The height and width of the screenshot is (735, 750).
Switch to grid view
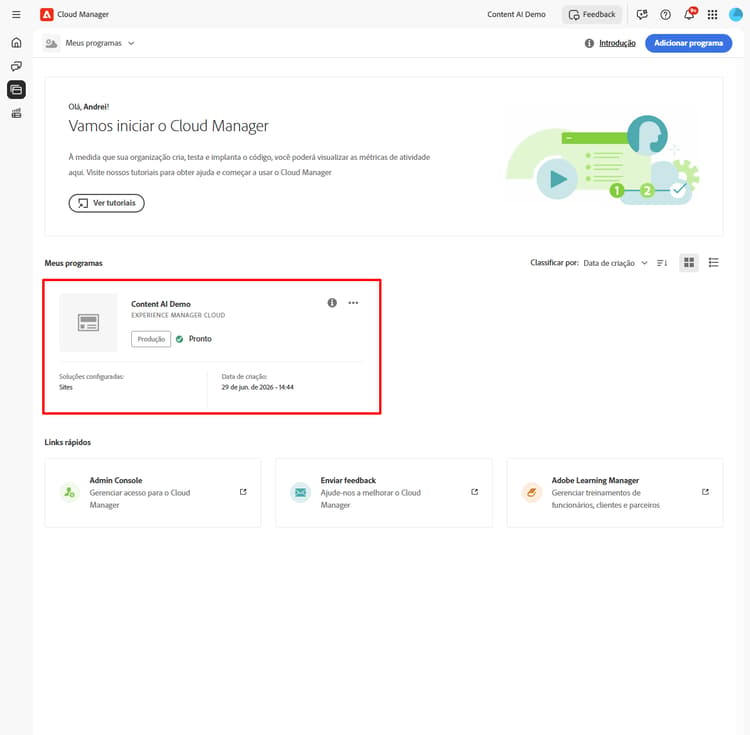(689, 263)
